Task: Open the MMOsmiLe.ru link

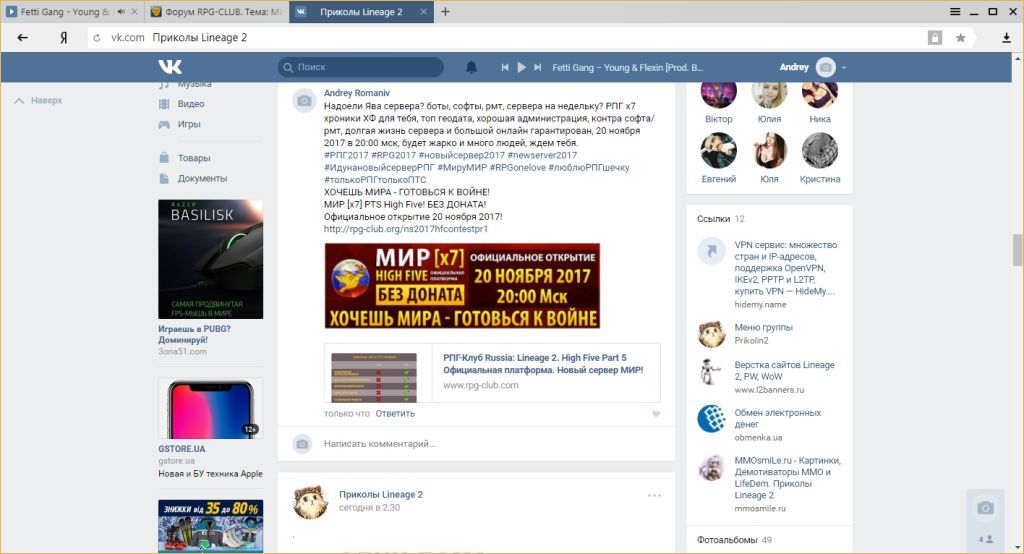Action: pyautogui.click(x=788, y=478)
